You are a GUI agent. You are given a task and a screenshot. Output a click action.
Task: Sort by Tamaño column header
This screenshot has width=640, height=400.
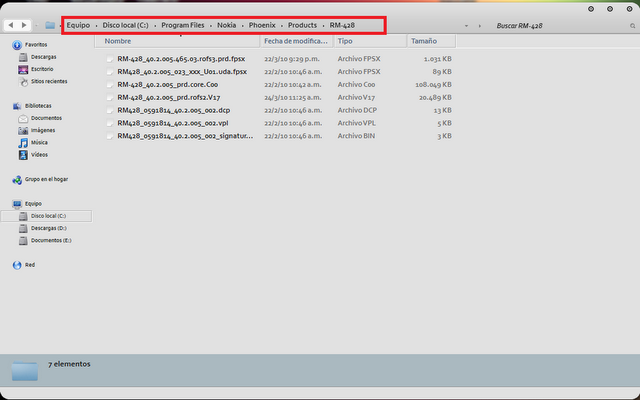click(431, 41)
